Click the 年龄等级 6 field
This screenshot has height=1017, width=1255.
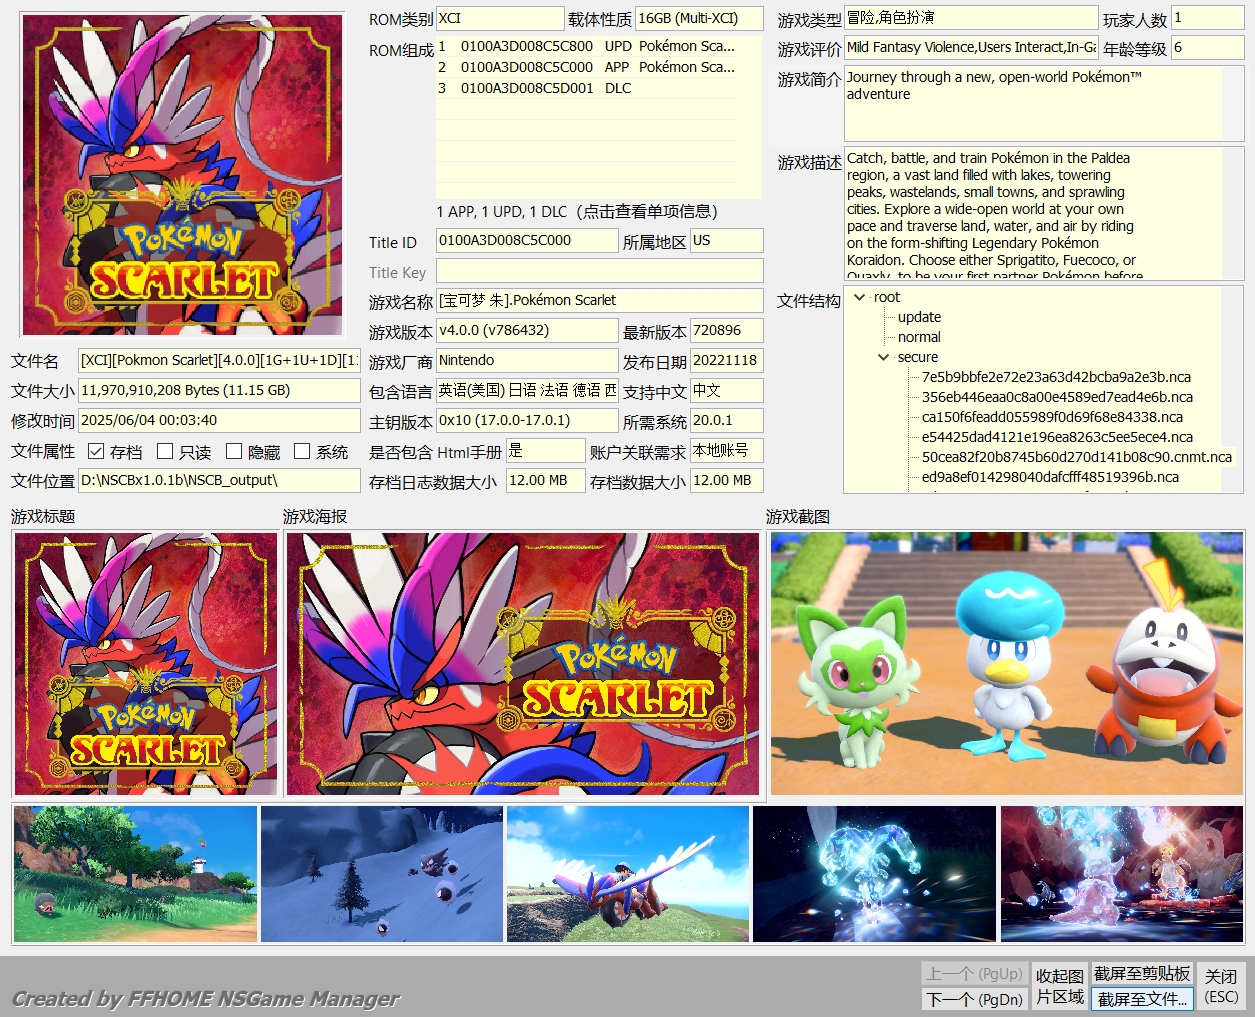1207,48
